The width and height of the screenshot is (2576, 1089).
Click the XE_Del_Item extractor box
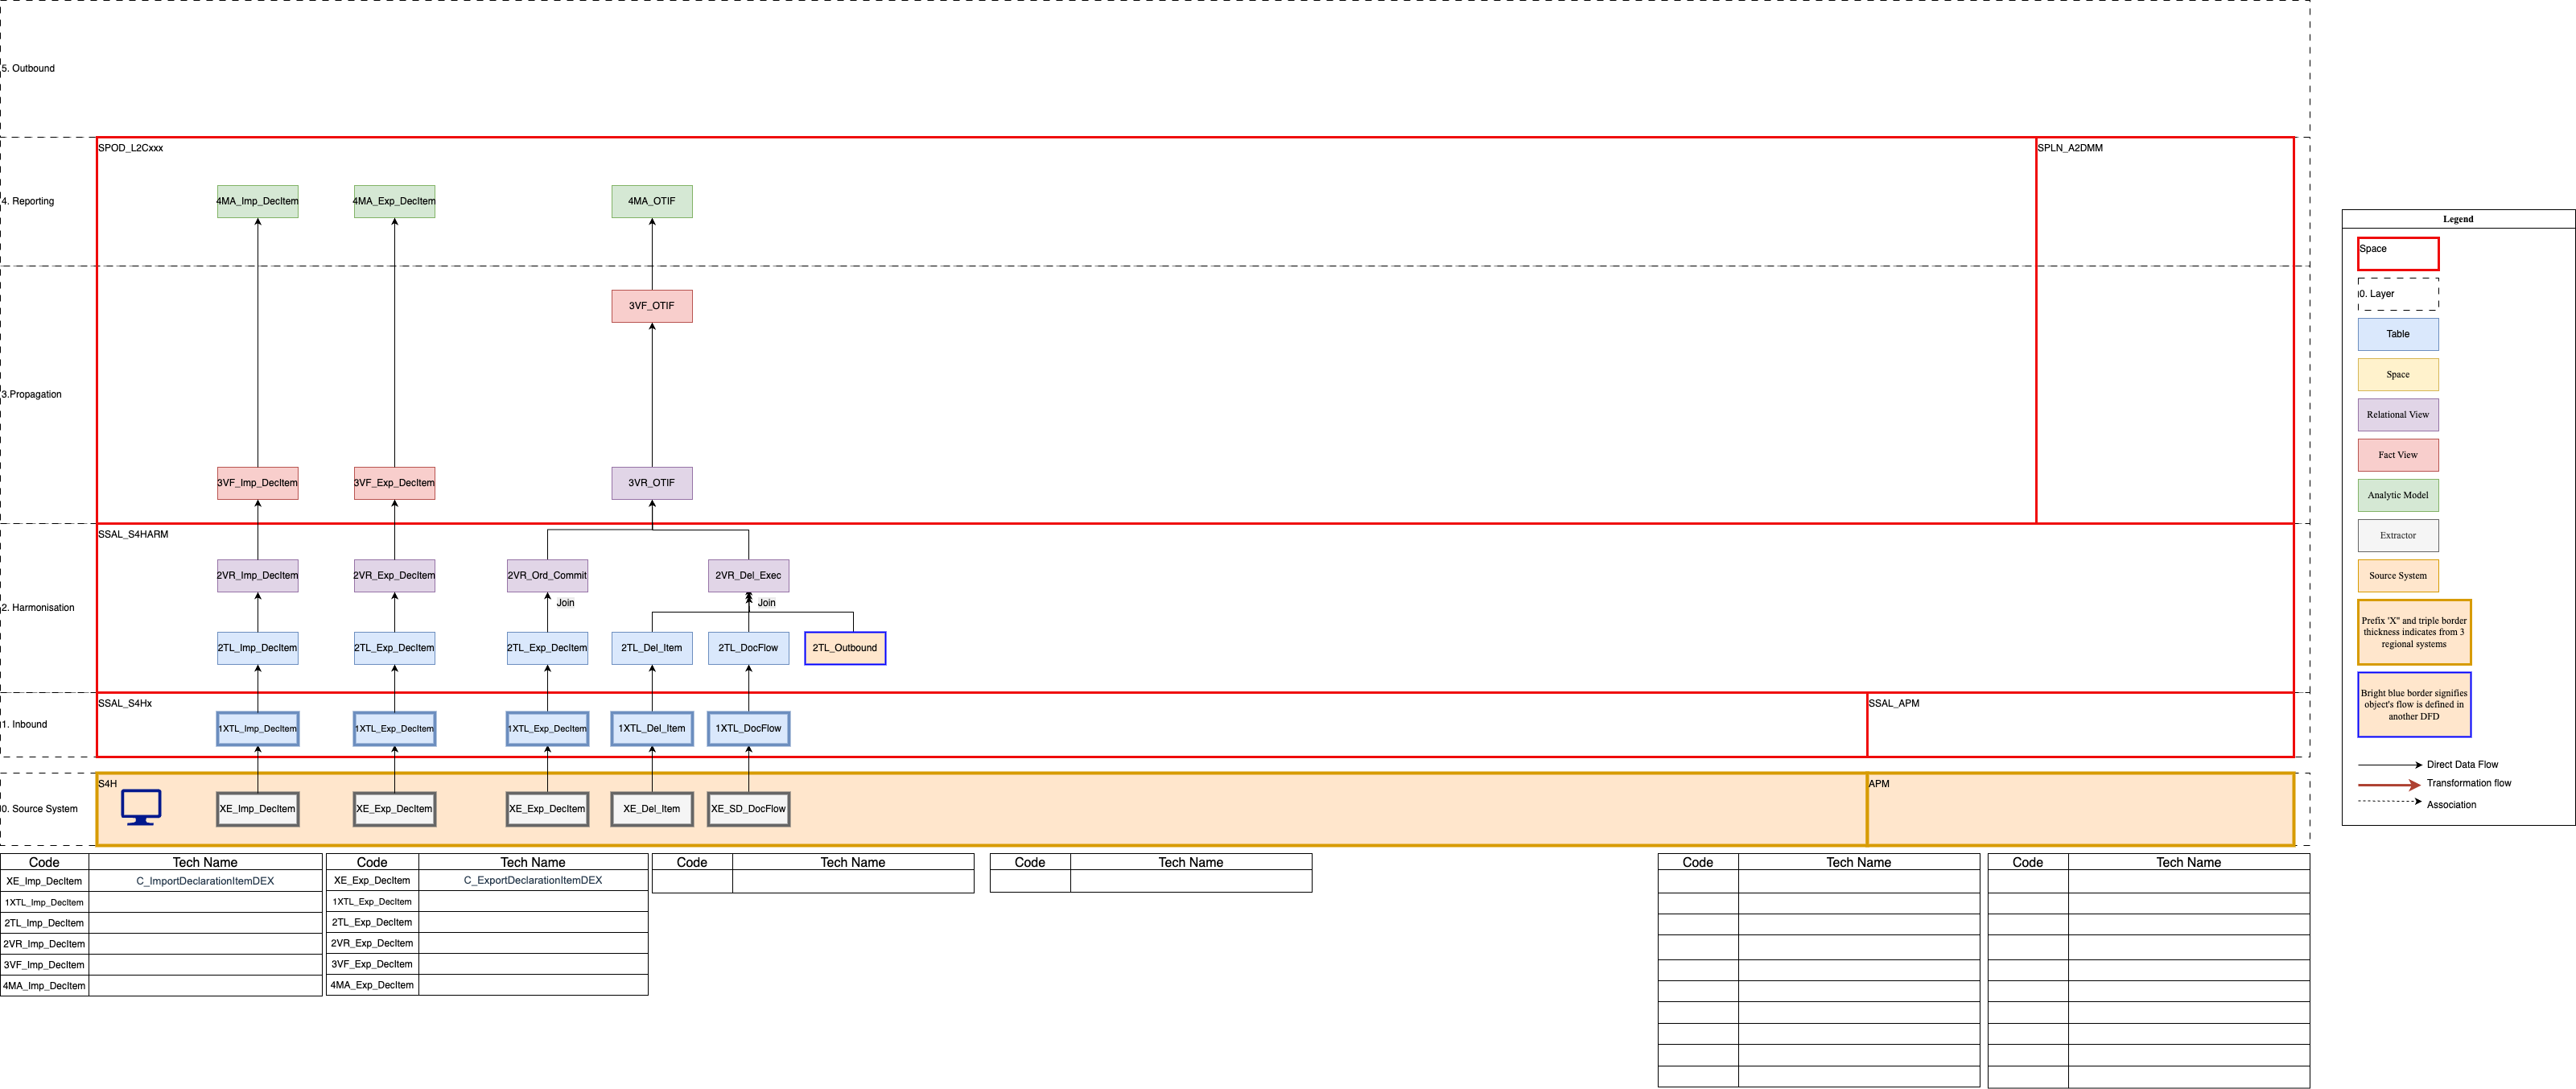coord(651,809)
